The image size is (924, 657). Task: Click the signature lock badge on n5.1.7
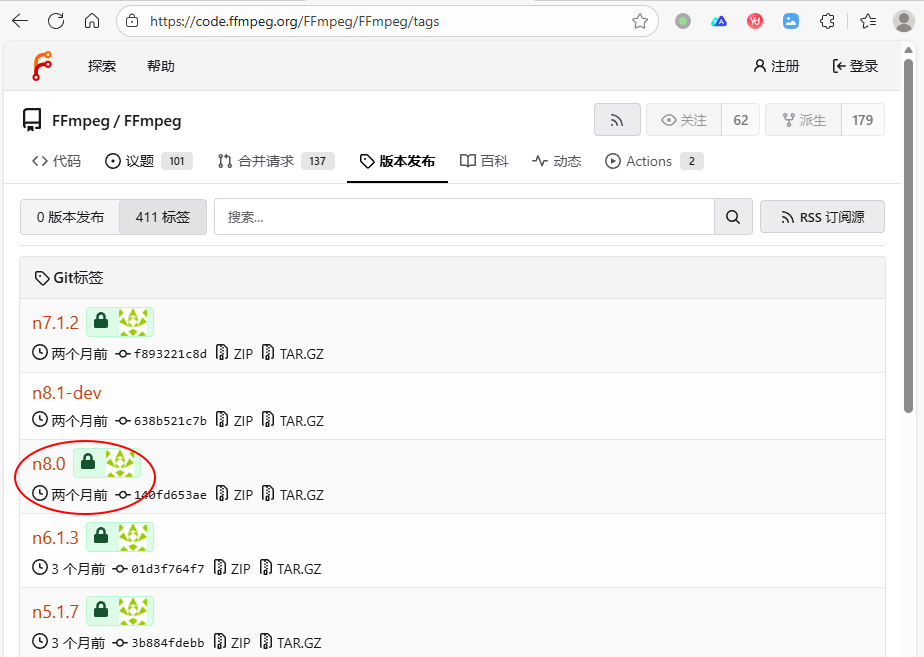[x=101, y=610]
